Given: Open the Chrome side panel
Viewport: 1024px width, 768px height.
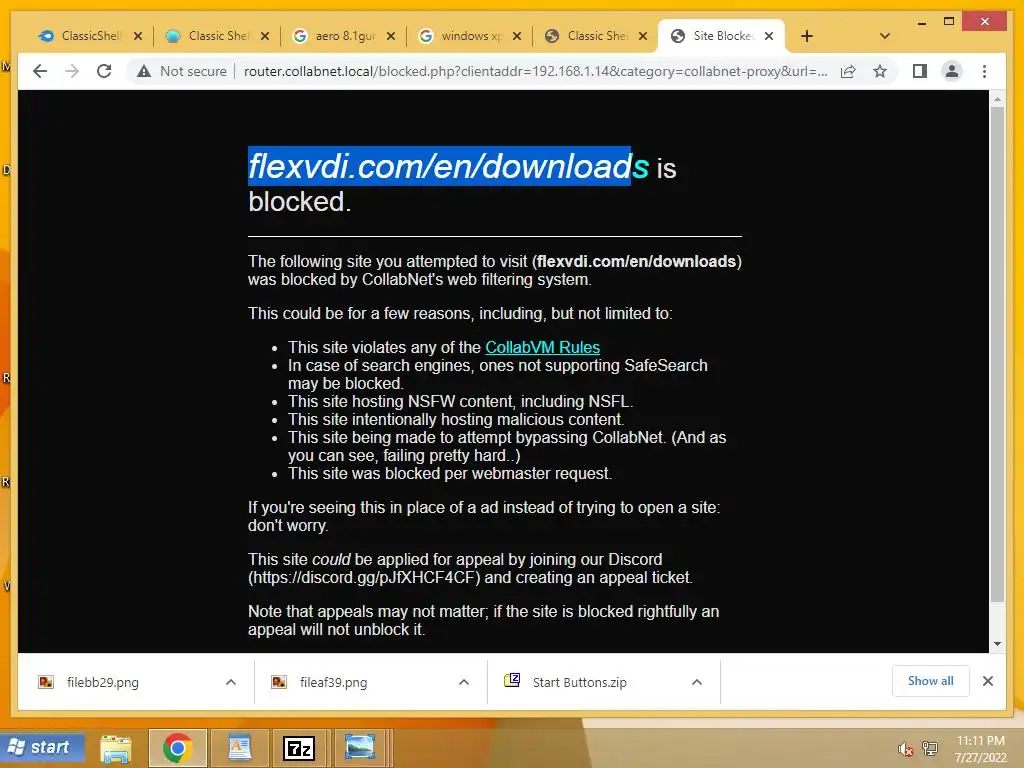Looking at the screenshot, I should click(920, 71).
